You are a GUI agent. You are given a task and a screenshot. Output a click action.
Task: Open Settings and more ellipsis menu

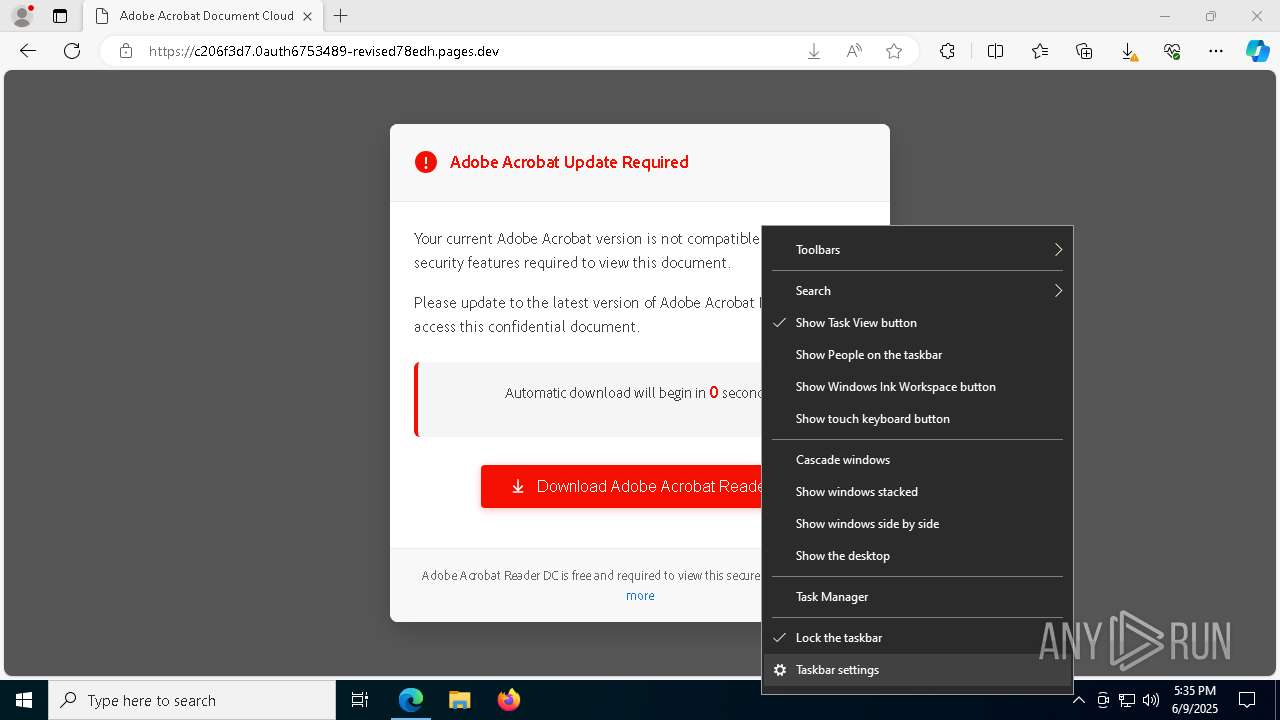[x=1216, y=51]
